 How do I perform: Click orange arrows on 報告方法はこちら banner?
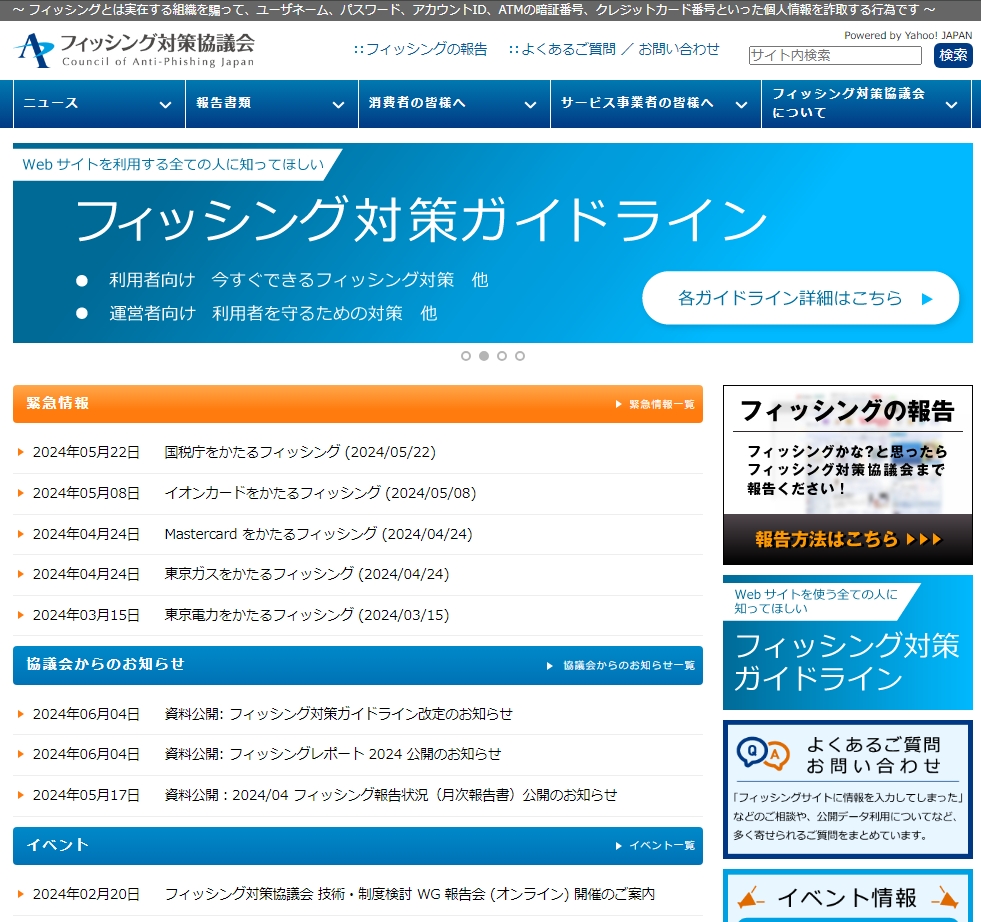[x=923, y=539]
